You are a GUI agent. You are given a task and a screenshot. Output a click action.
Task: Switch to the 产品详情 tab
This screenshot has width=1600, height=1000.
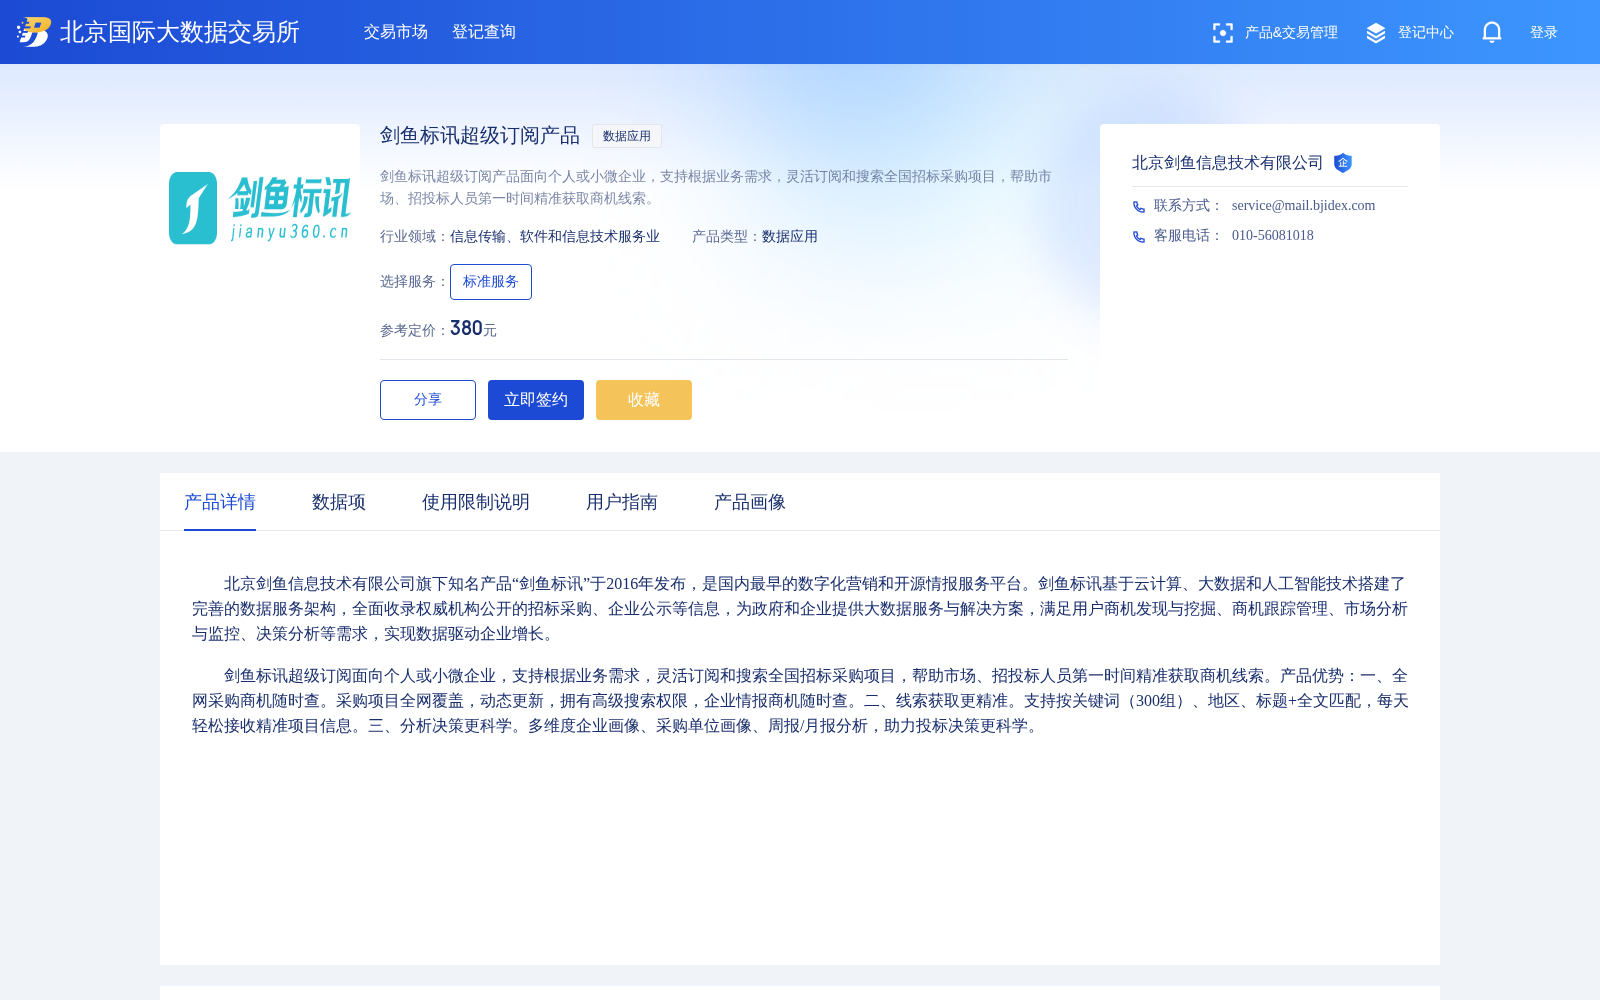[x=220, y=502]
